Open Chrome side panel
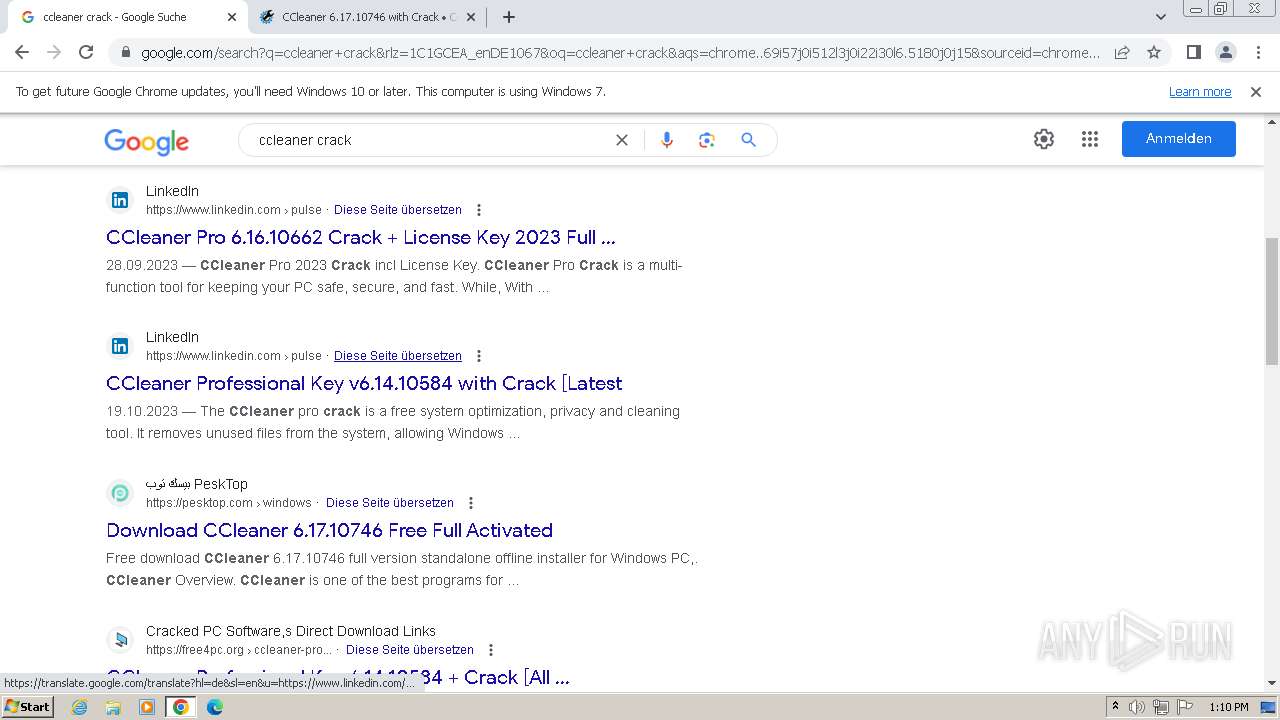The height and width of the screenshot is (720, 1280). point(1193,53)
